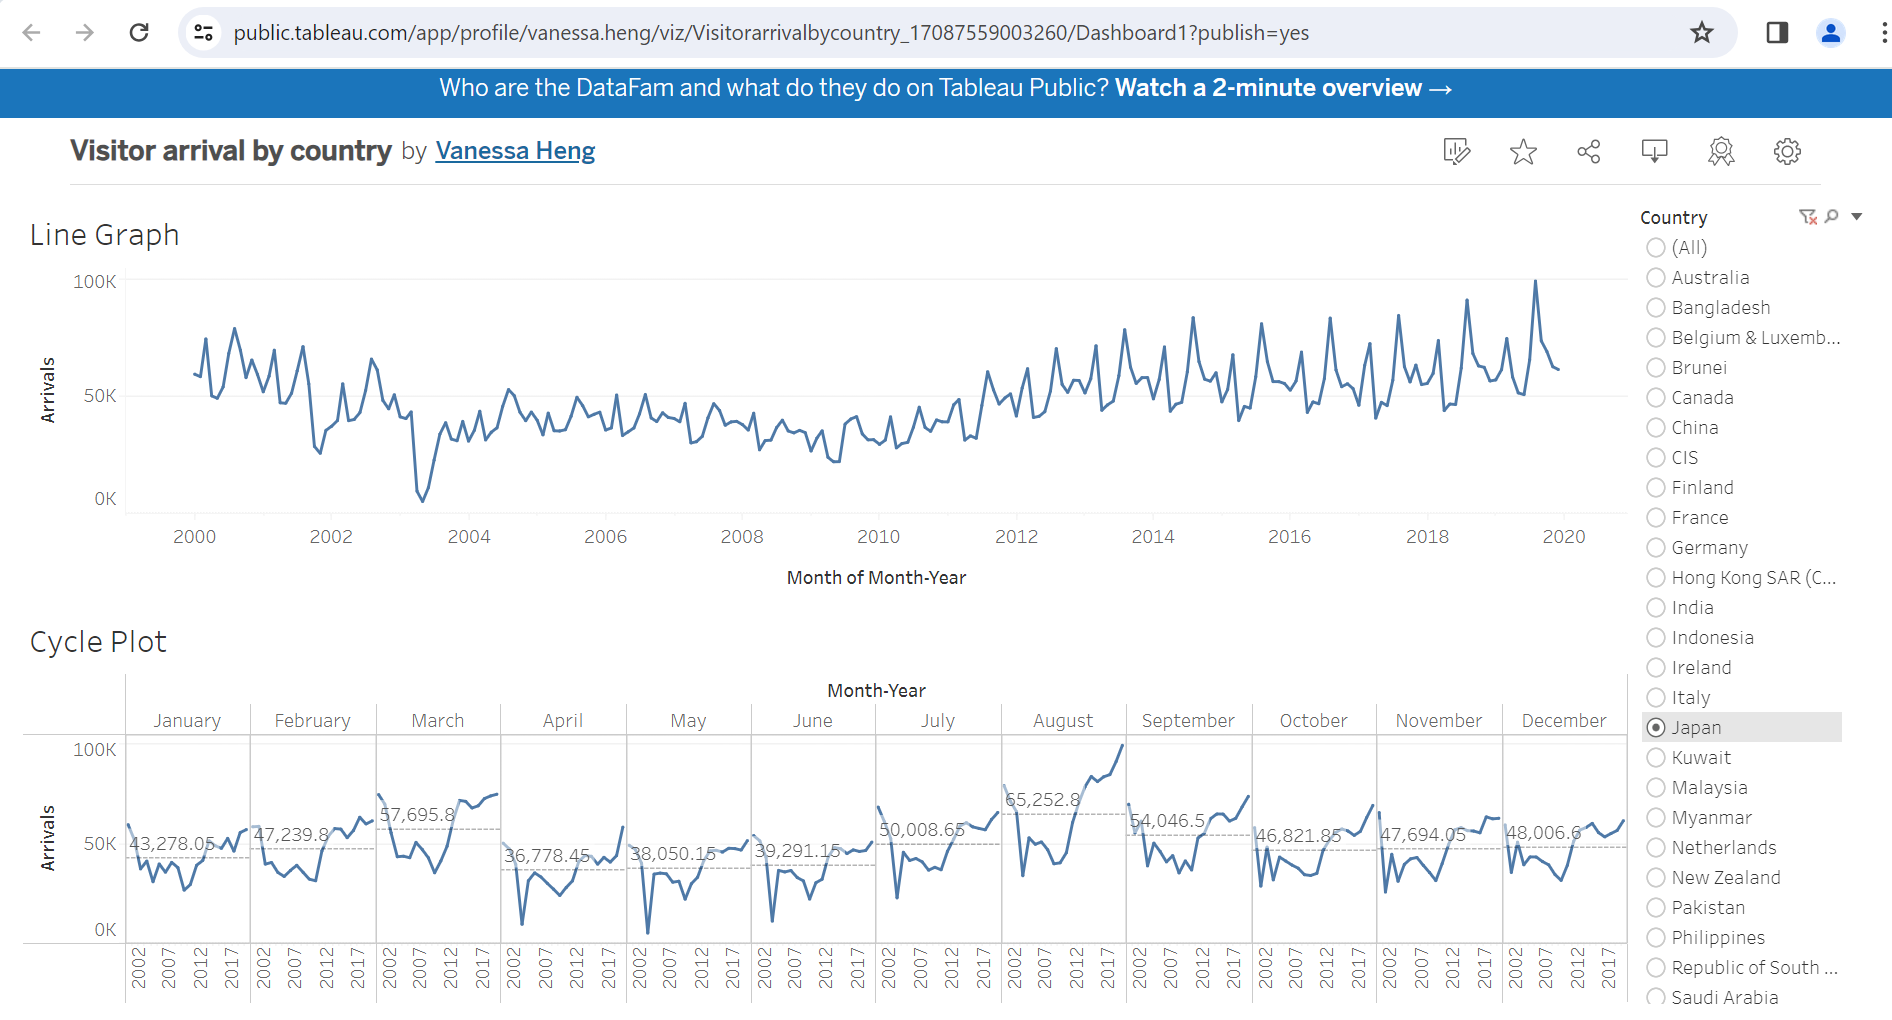Open the share options icon

pos(1588,151)
